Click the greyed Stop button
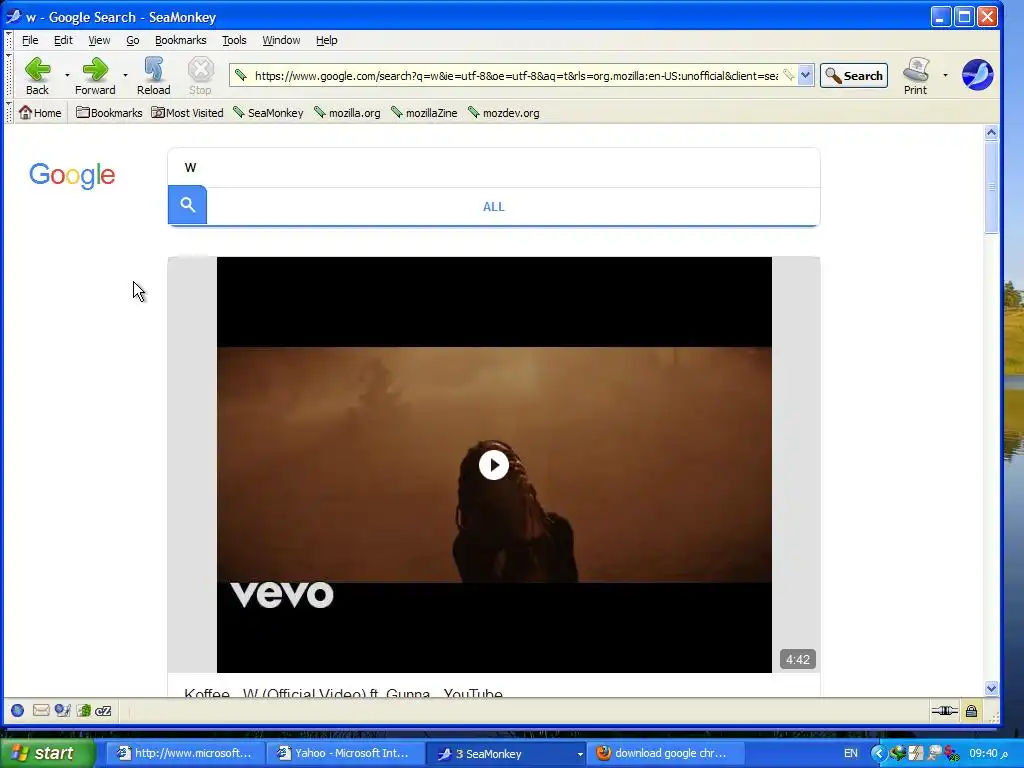 point(200,76)
